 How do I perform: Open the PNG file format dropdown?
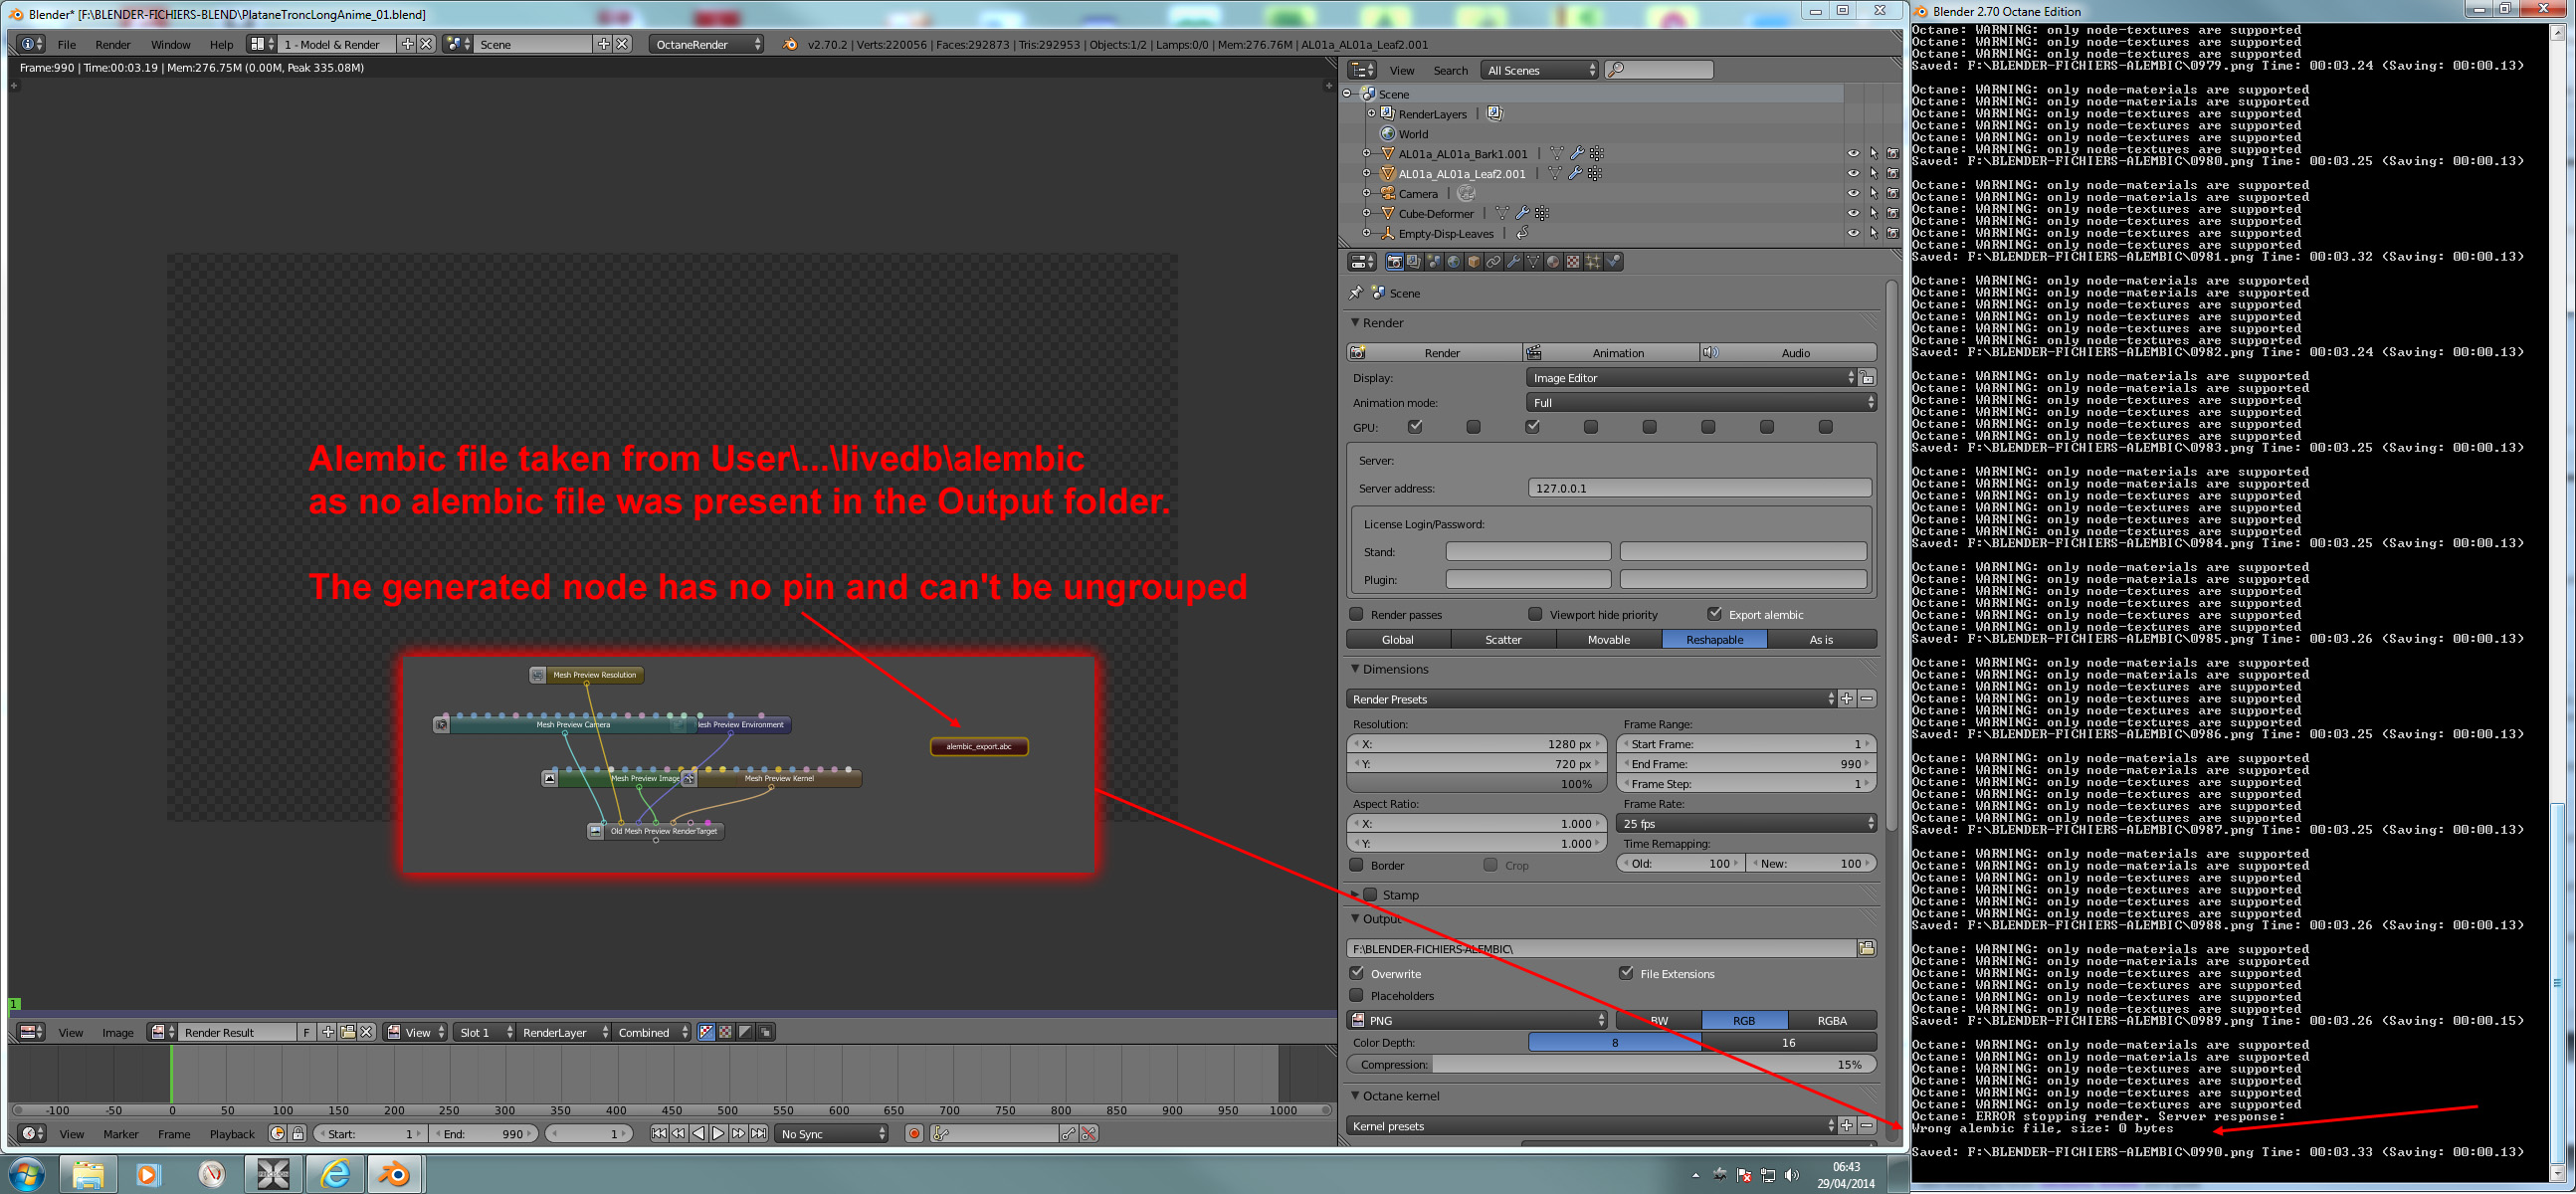click(1476, 1020)
